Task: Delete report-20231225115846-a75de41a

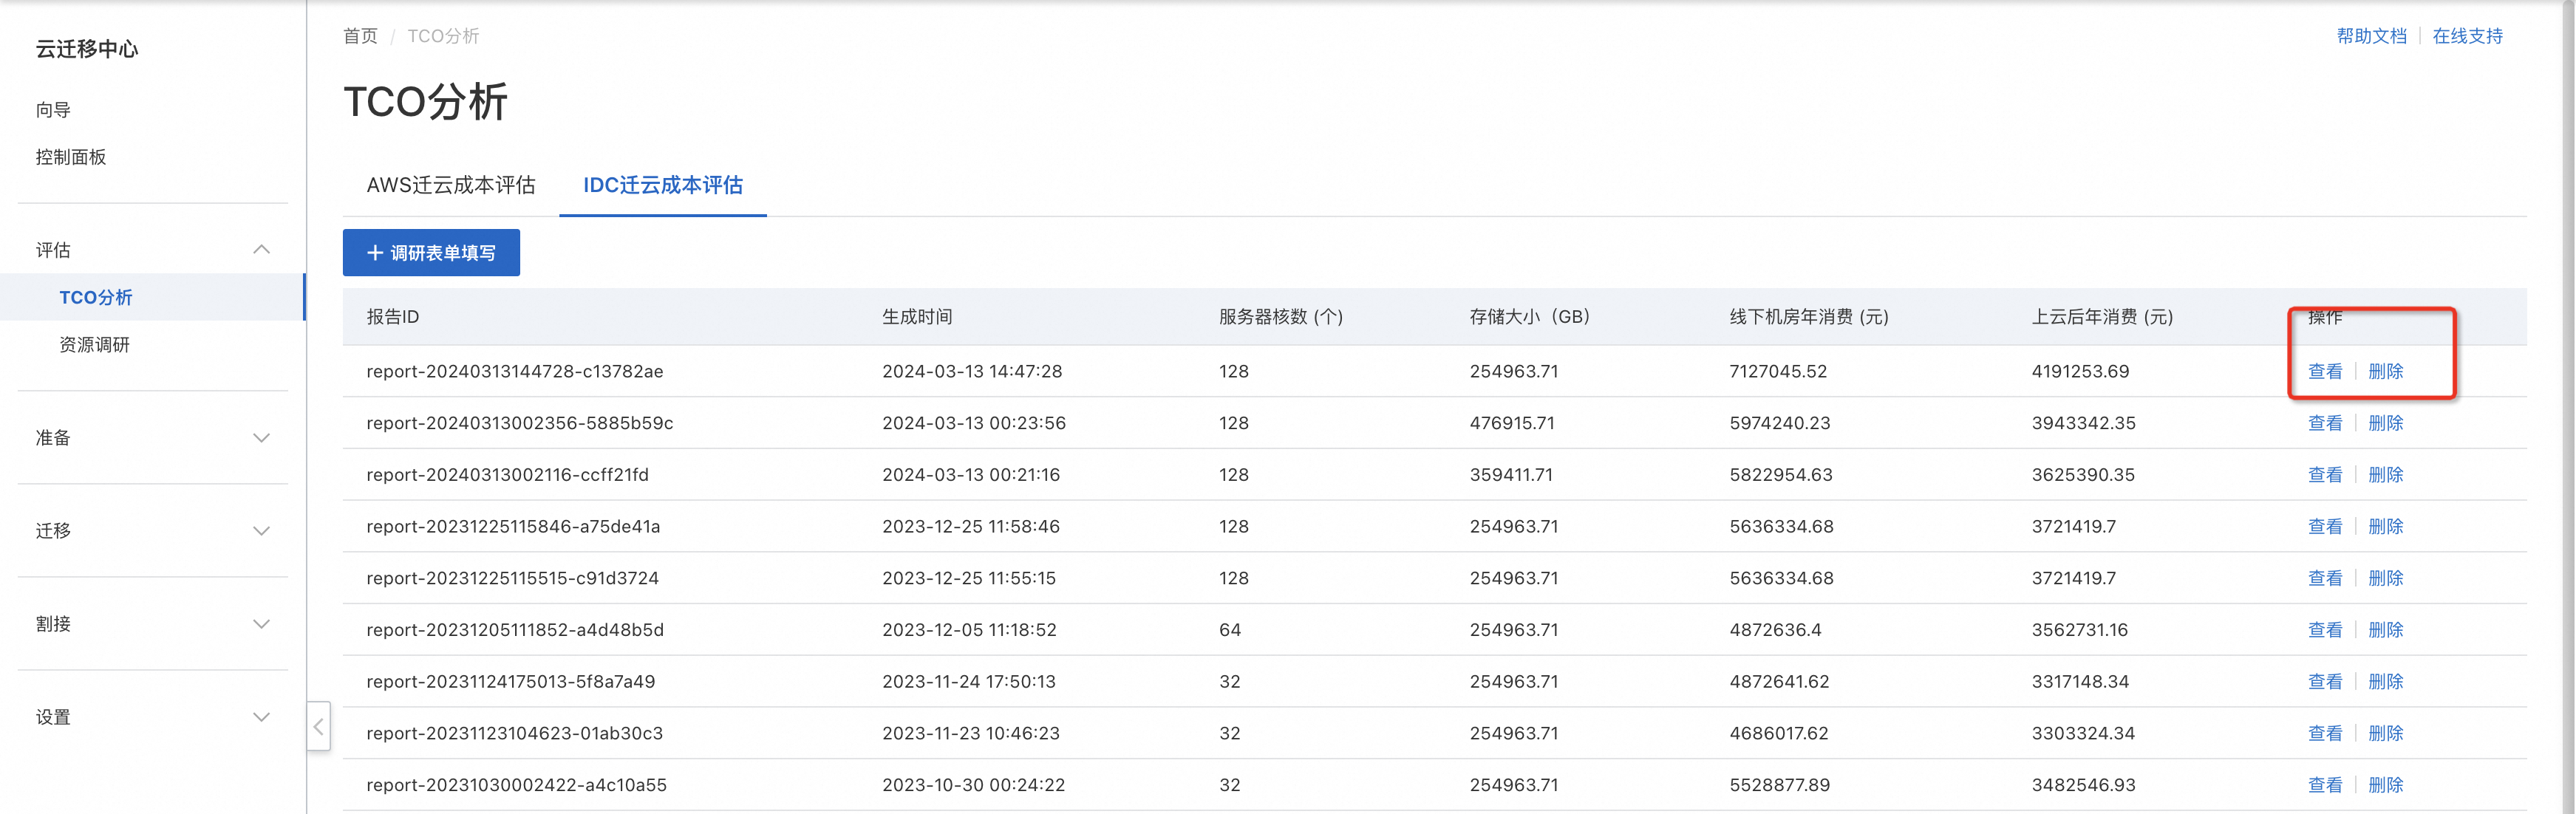Action: (x=2385, y=527)
